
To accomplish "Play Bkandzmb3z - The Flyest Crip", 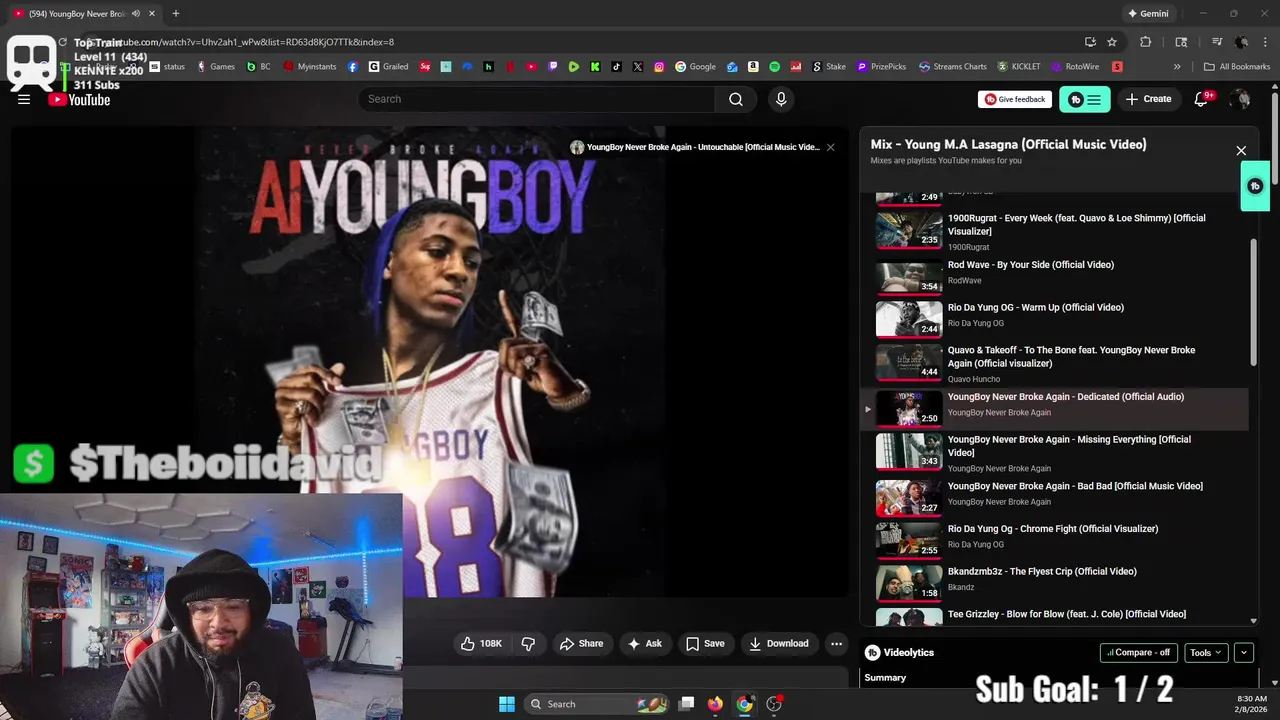I will pyautogui.click(x=1054, y=583).
